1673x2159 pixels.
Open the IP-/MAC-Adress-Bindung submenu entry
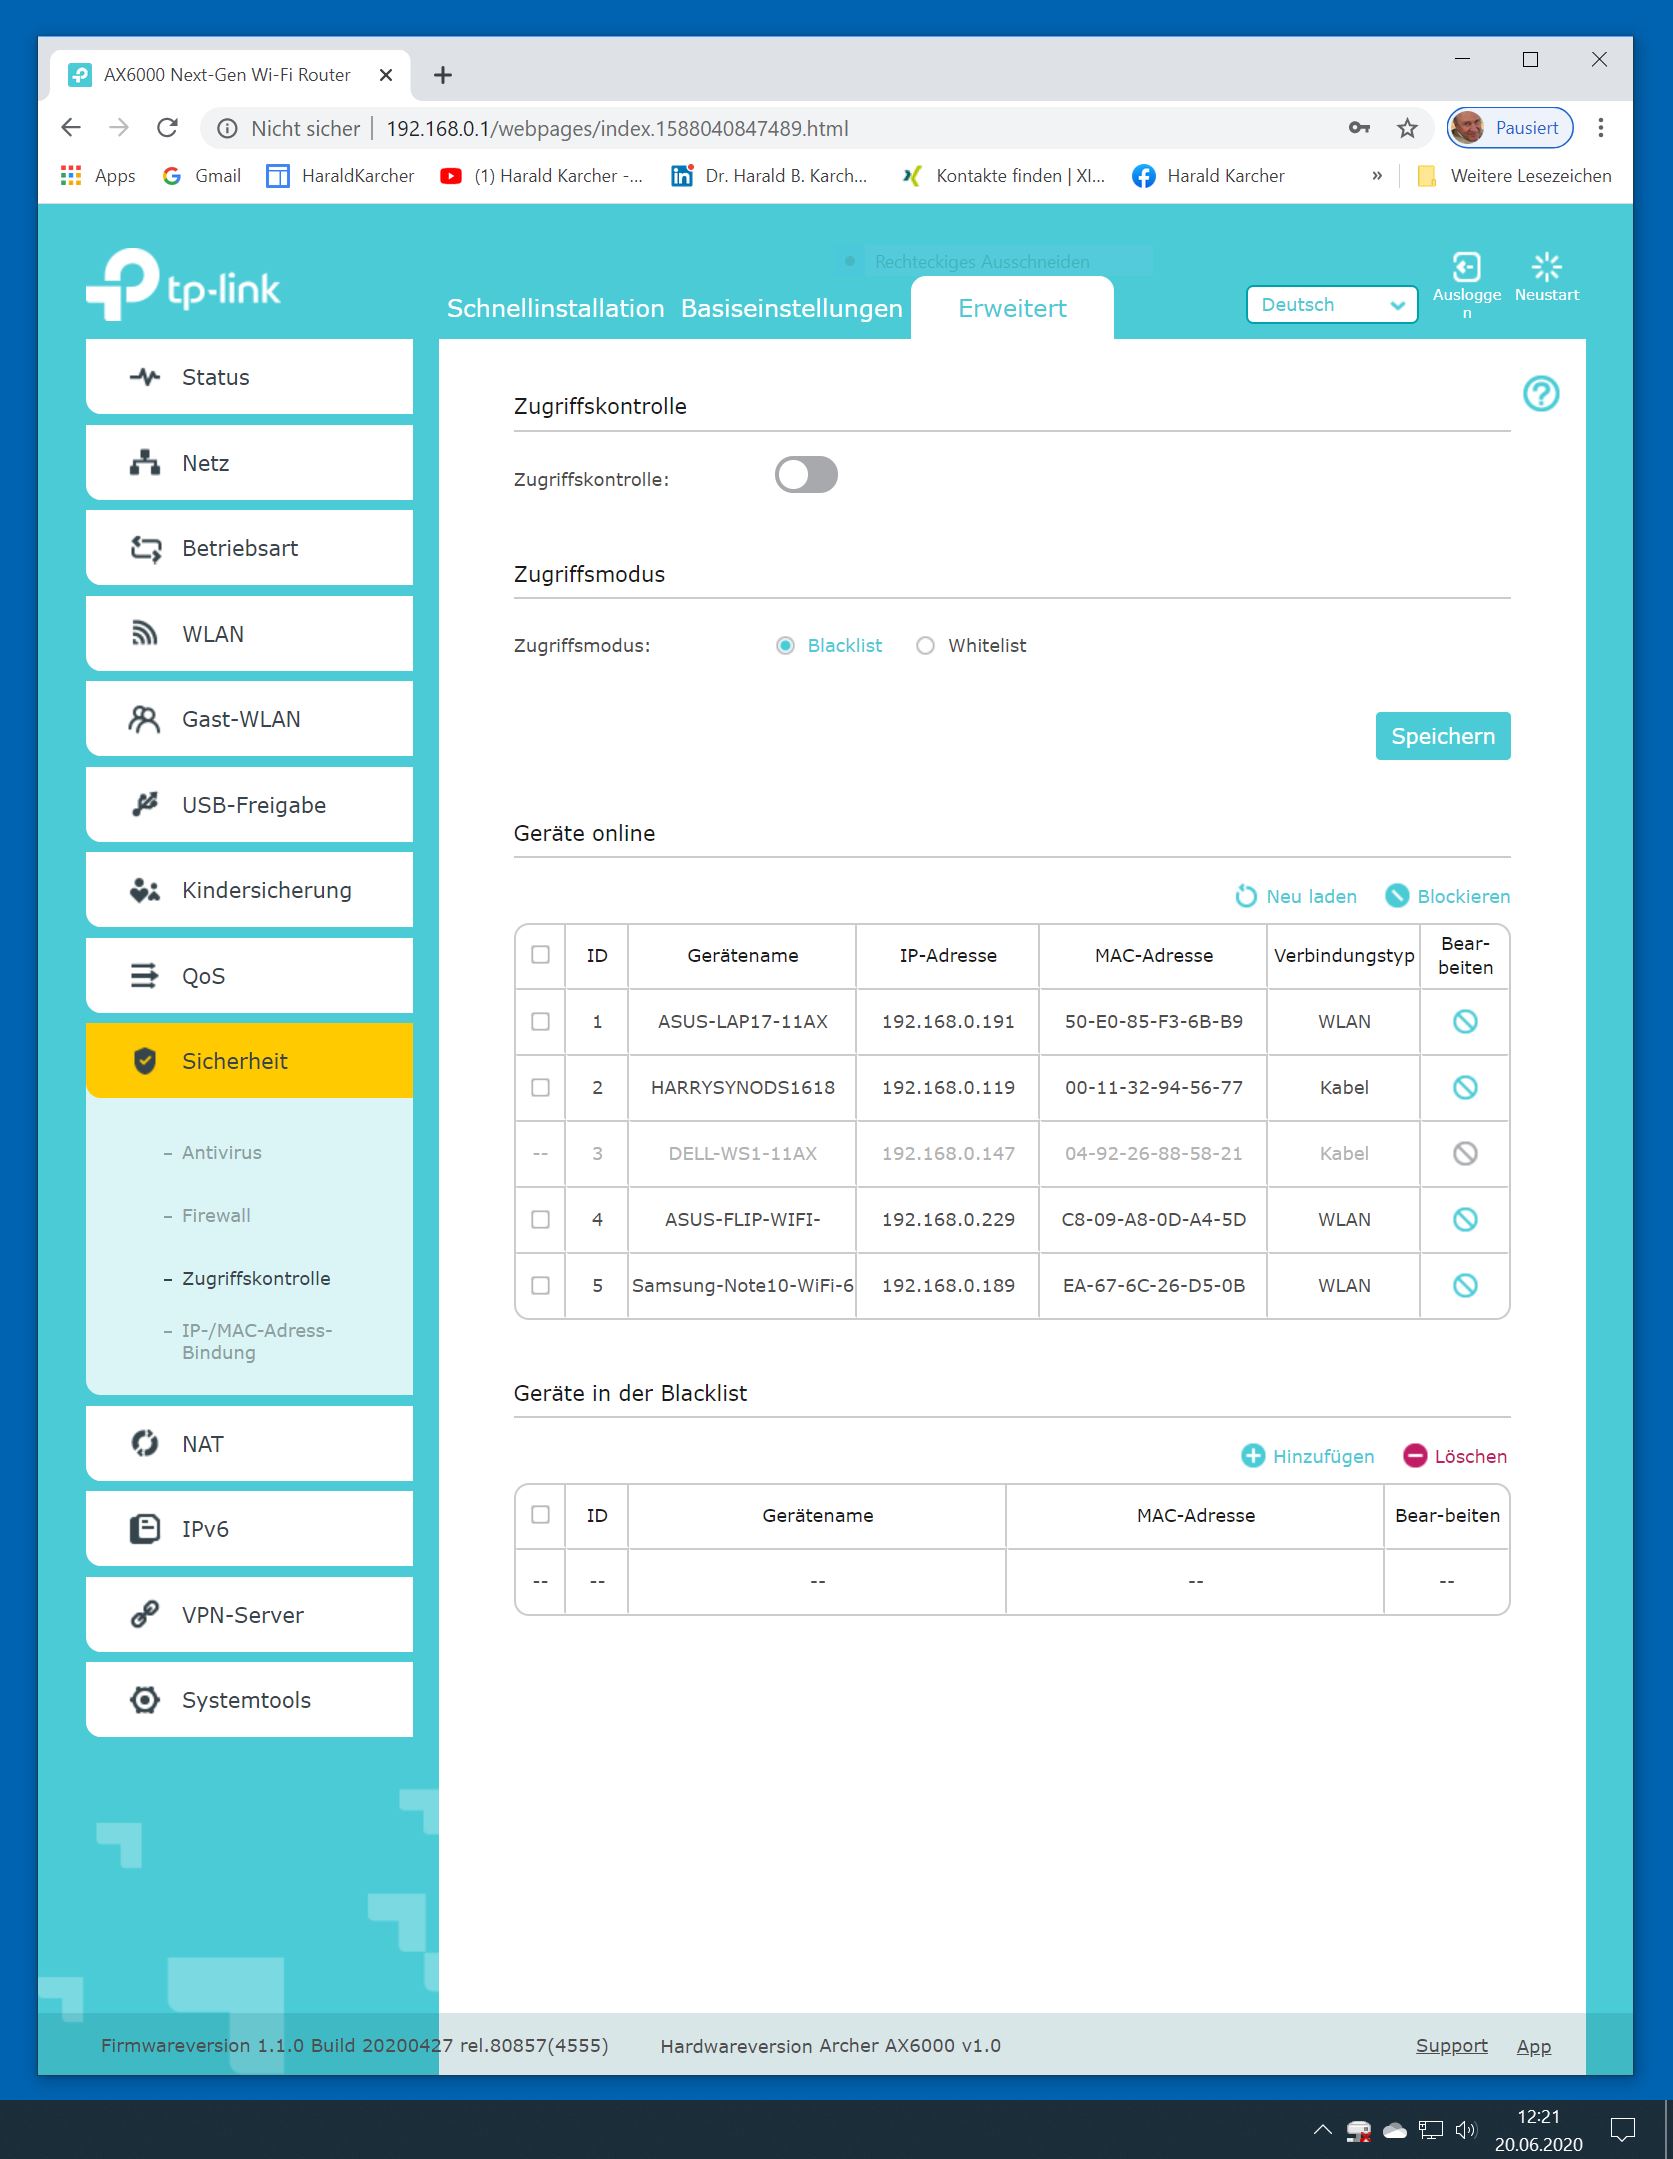(x=256, y=1341)
